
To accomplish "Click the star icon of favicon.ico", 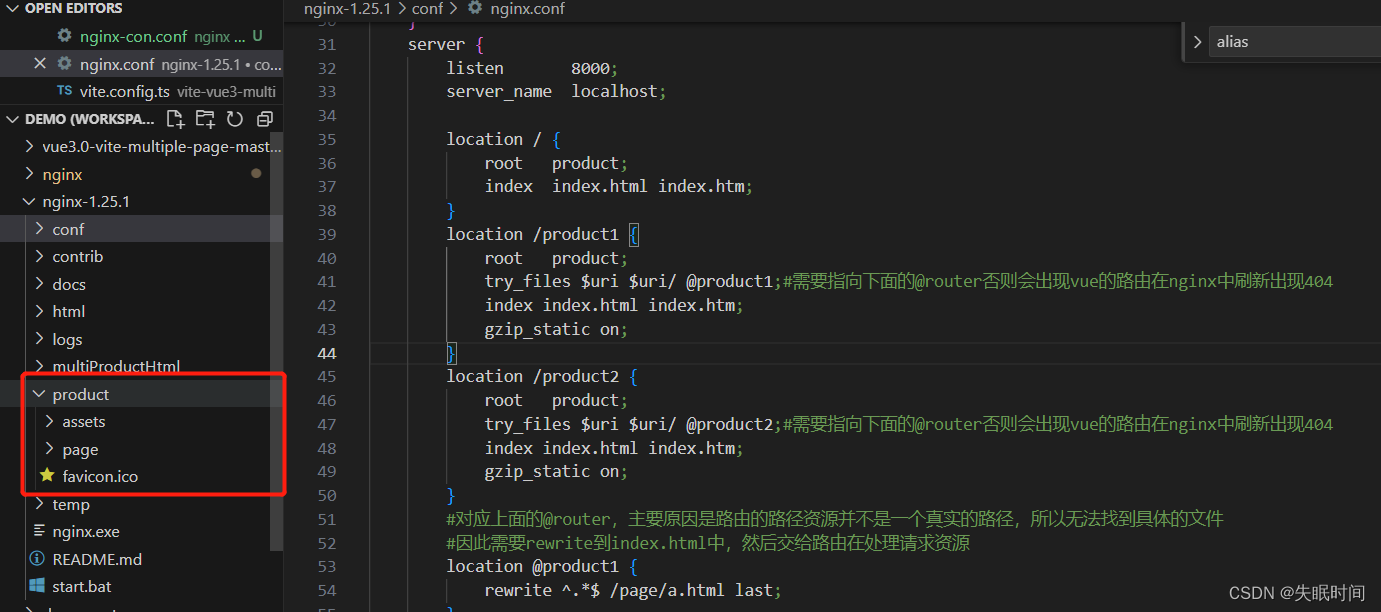I will (x=47, y=476).
